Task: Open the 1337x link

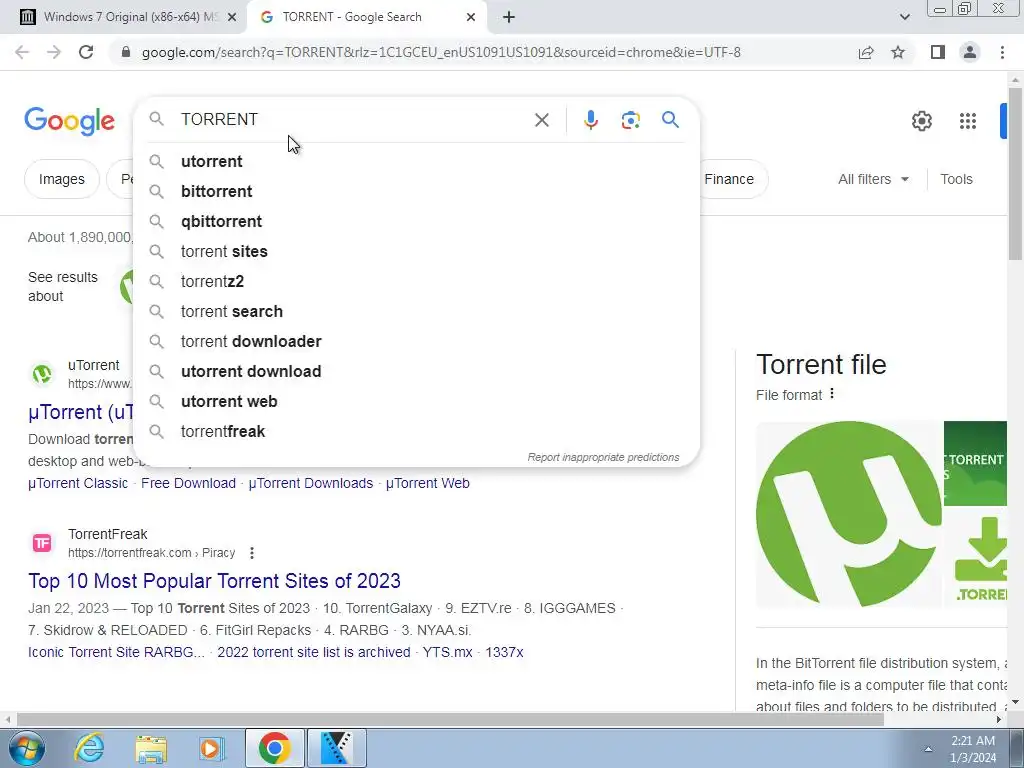Action: [504, 652]
